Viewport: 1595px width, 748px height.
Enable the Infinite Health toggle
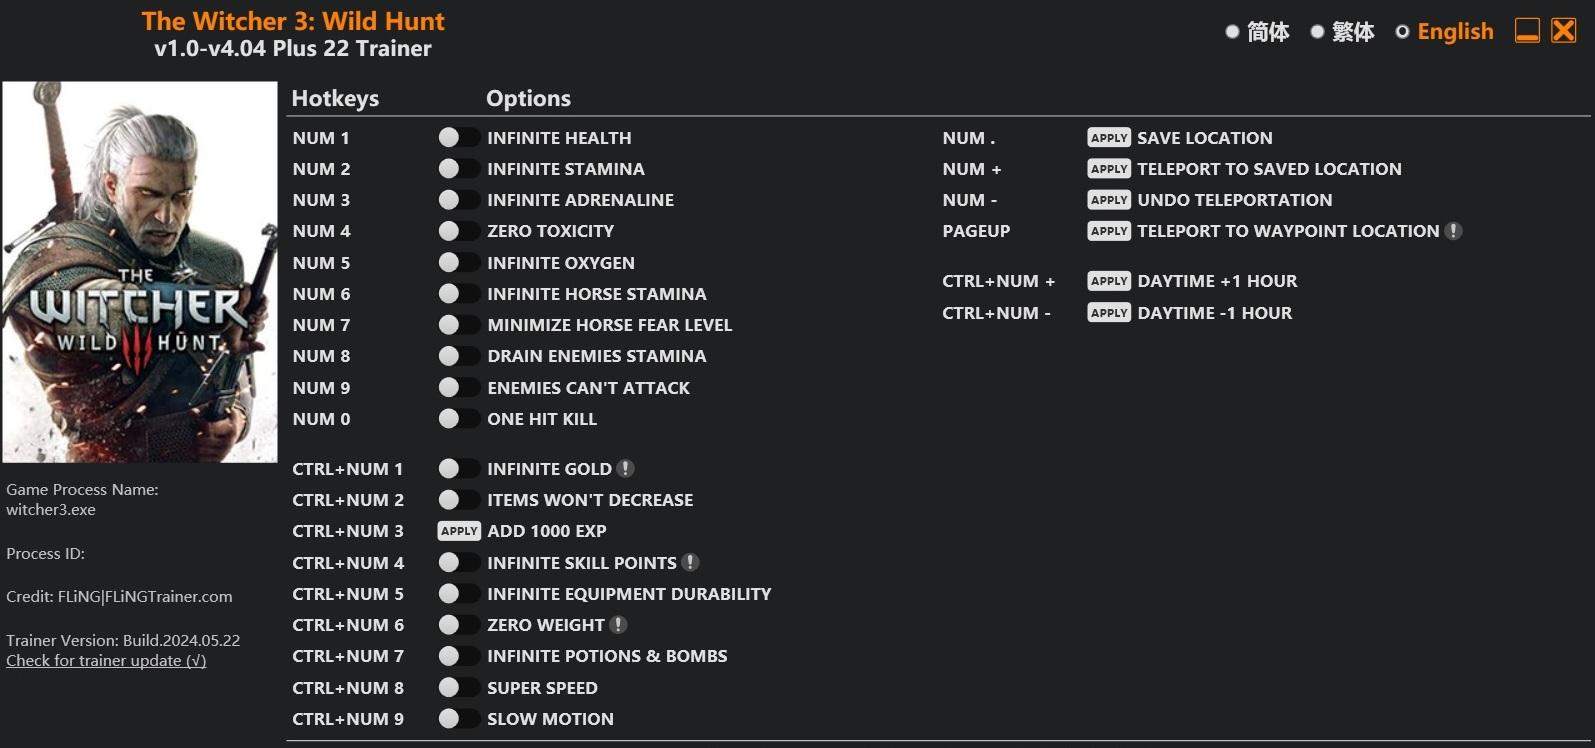coord(458,138)
